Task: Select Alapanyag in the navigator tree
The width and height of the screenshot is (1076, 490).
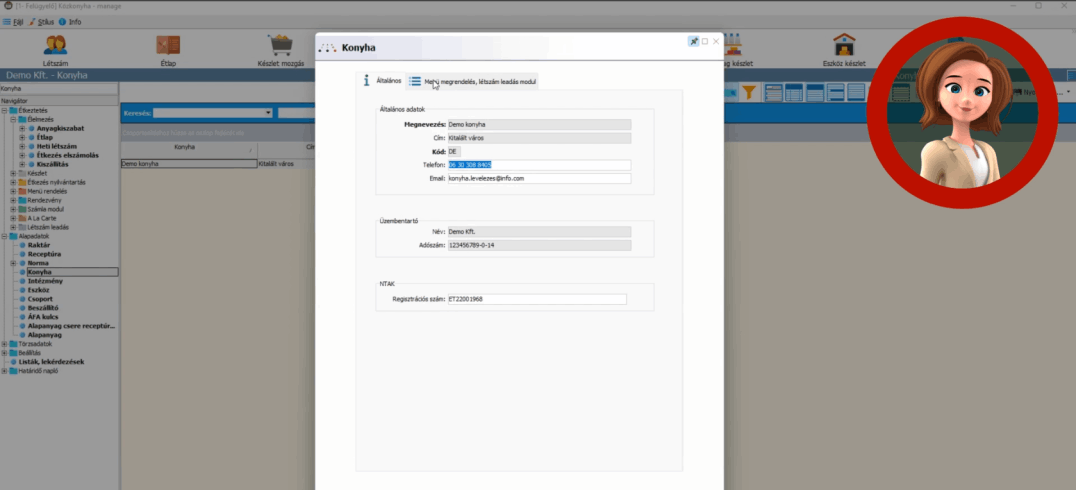Action: (x=44, y=334)
